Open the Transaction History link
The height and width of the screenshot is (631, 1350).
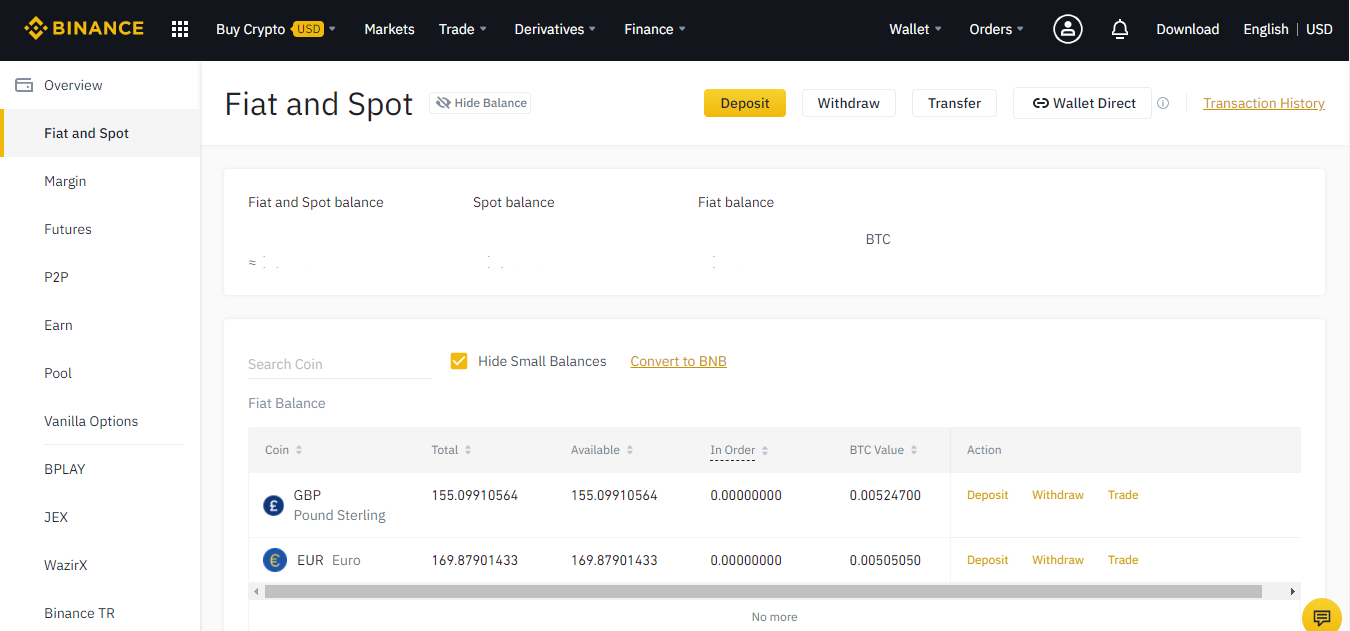click(1263, 103)
